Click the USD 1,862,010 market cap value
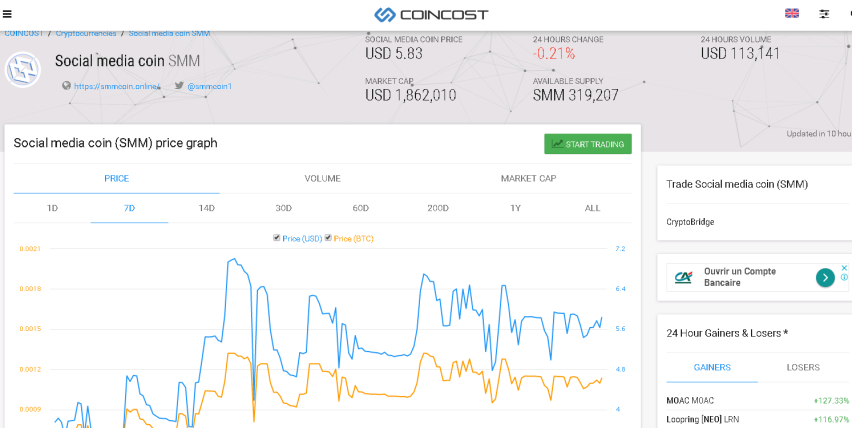 [411, 96]
